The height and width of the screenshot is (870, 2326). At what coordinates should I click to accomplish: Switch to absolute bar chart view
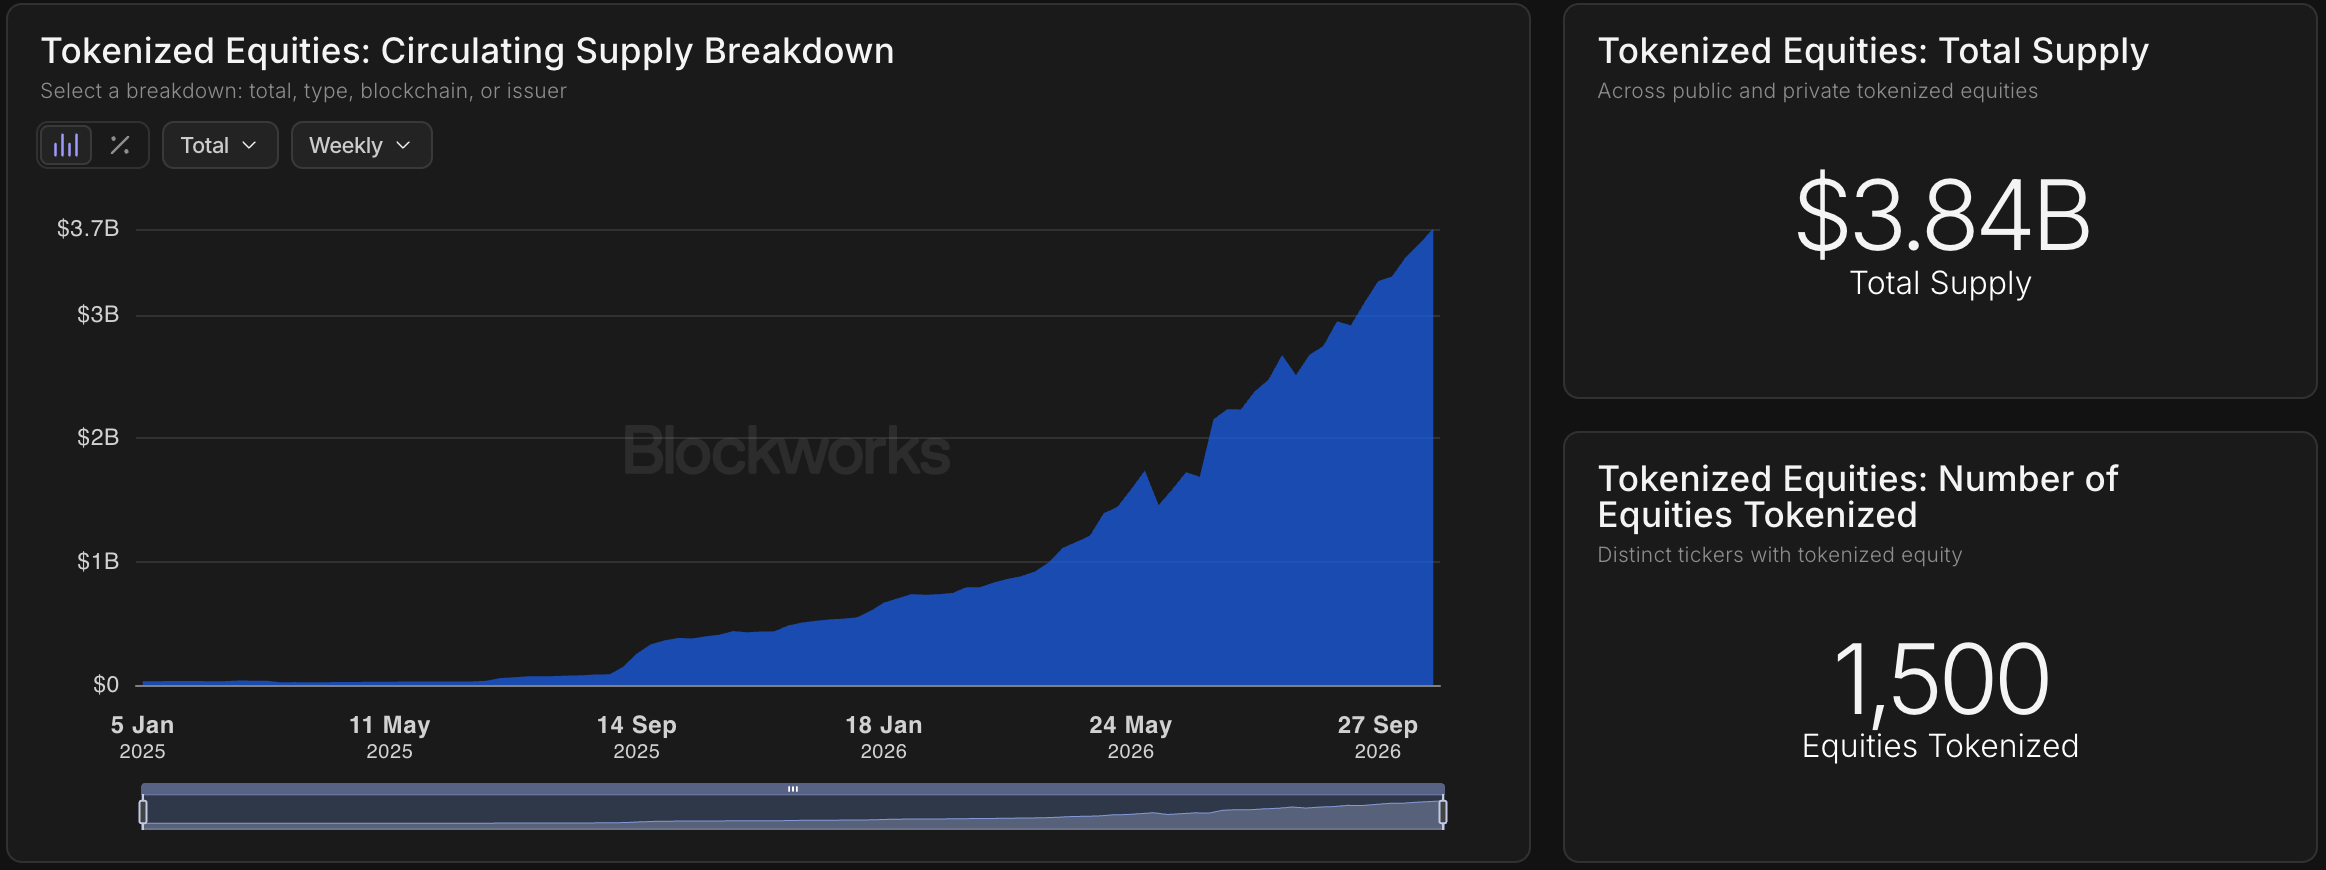coord(66,145)
